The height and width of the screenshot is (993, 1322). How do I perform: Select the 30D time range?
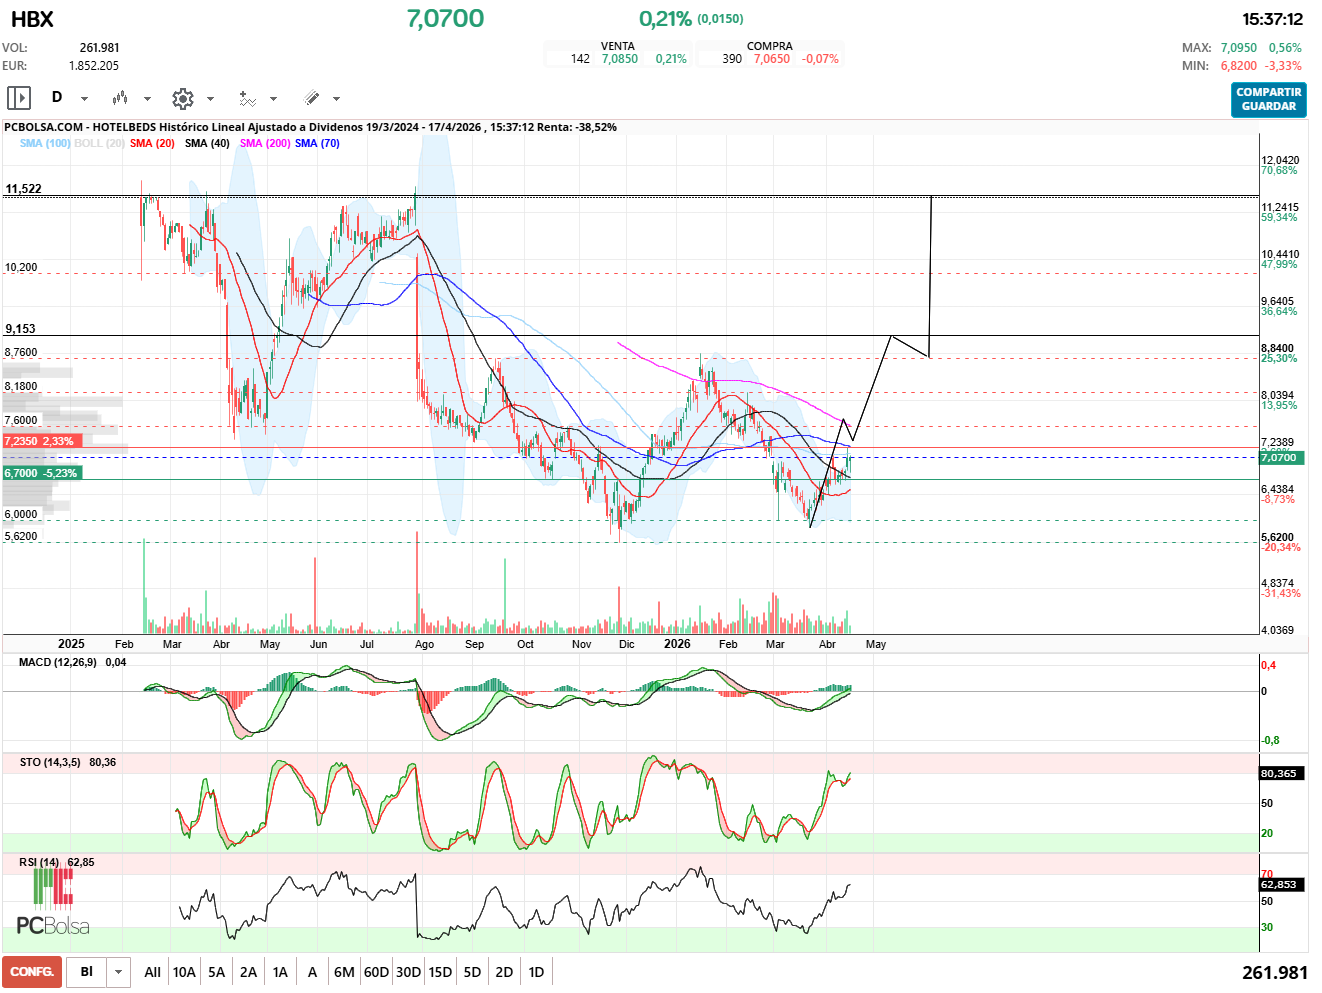408,972
